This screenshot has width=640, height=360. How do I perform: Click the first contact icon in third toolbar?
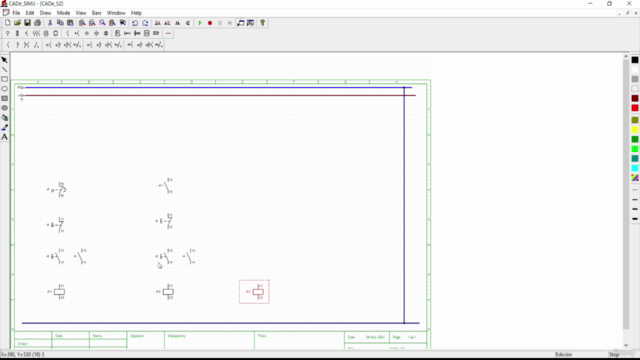[x=8, y=45]
